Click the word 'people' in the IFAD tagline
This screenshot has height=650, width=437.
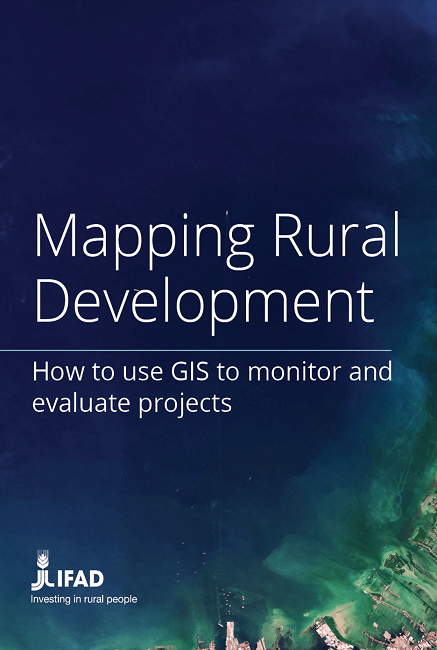122,600
